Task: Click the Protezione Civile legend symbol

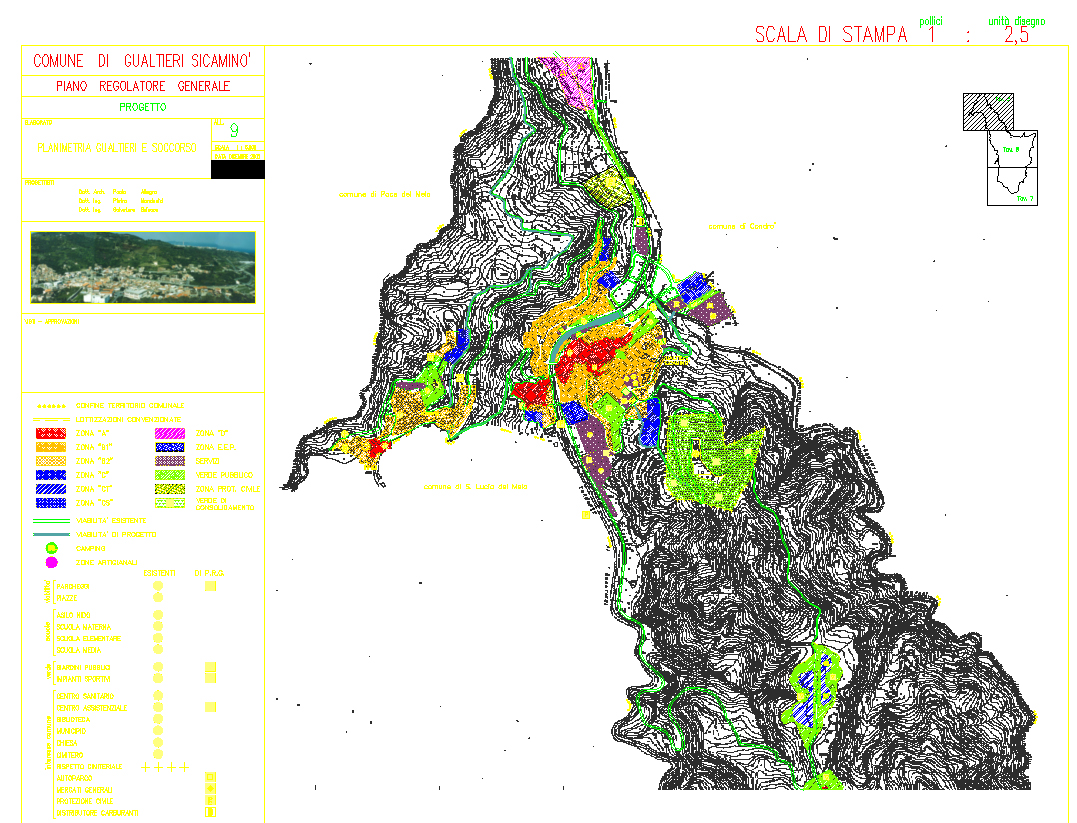Action: (x=210, y=800)
